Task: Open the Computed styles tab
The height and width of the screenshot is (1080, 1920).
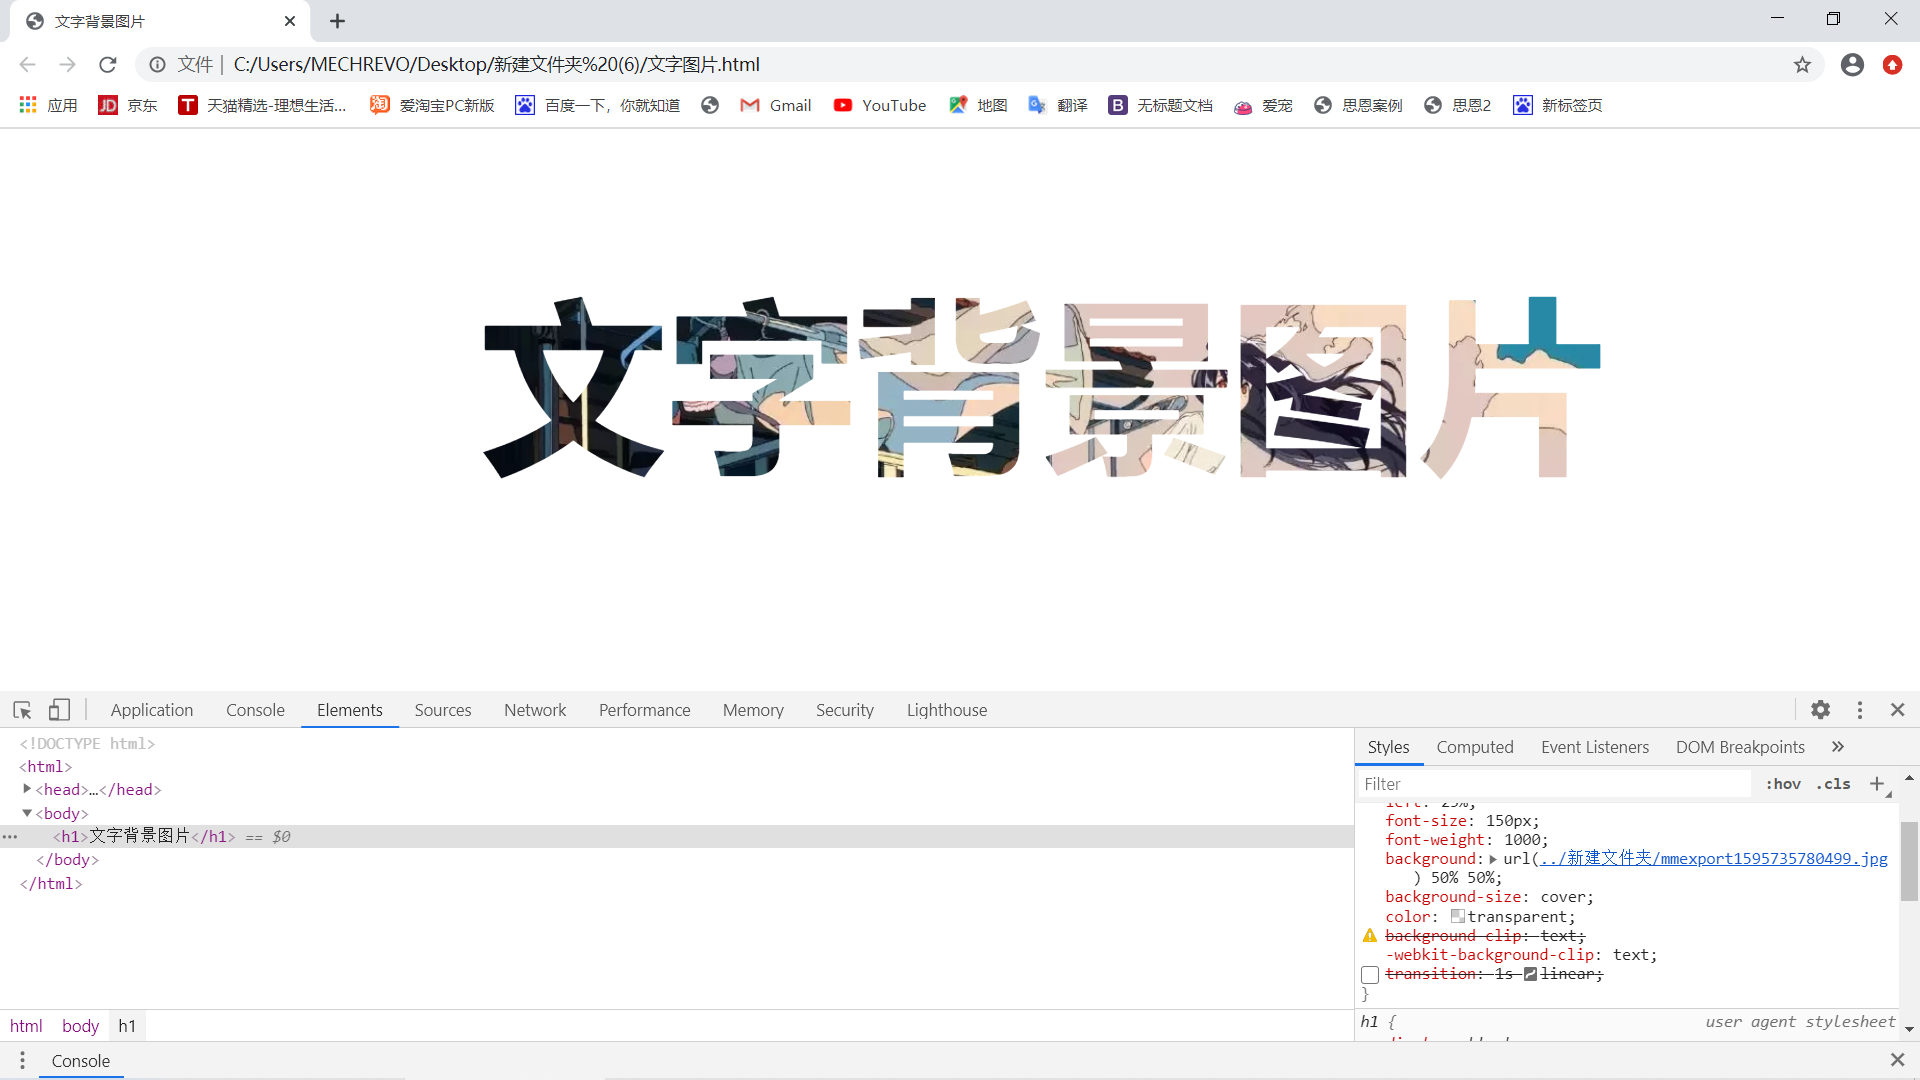Action: pyautogui.click(x=1474, y=747)
